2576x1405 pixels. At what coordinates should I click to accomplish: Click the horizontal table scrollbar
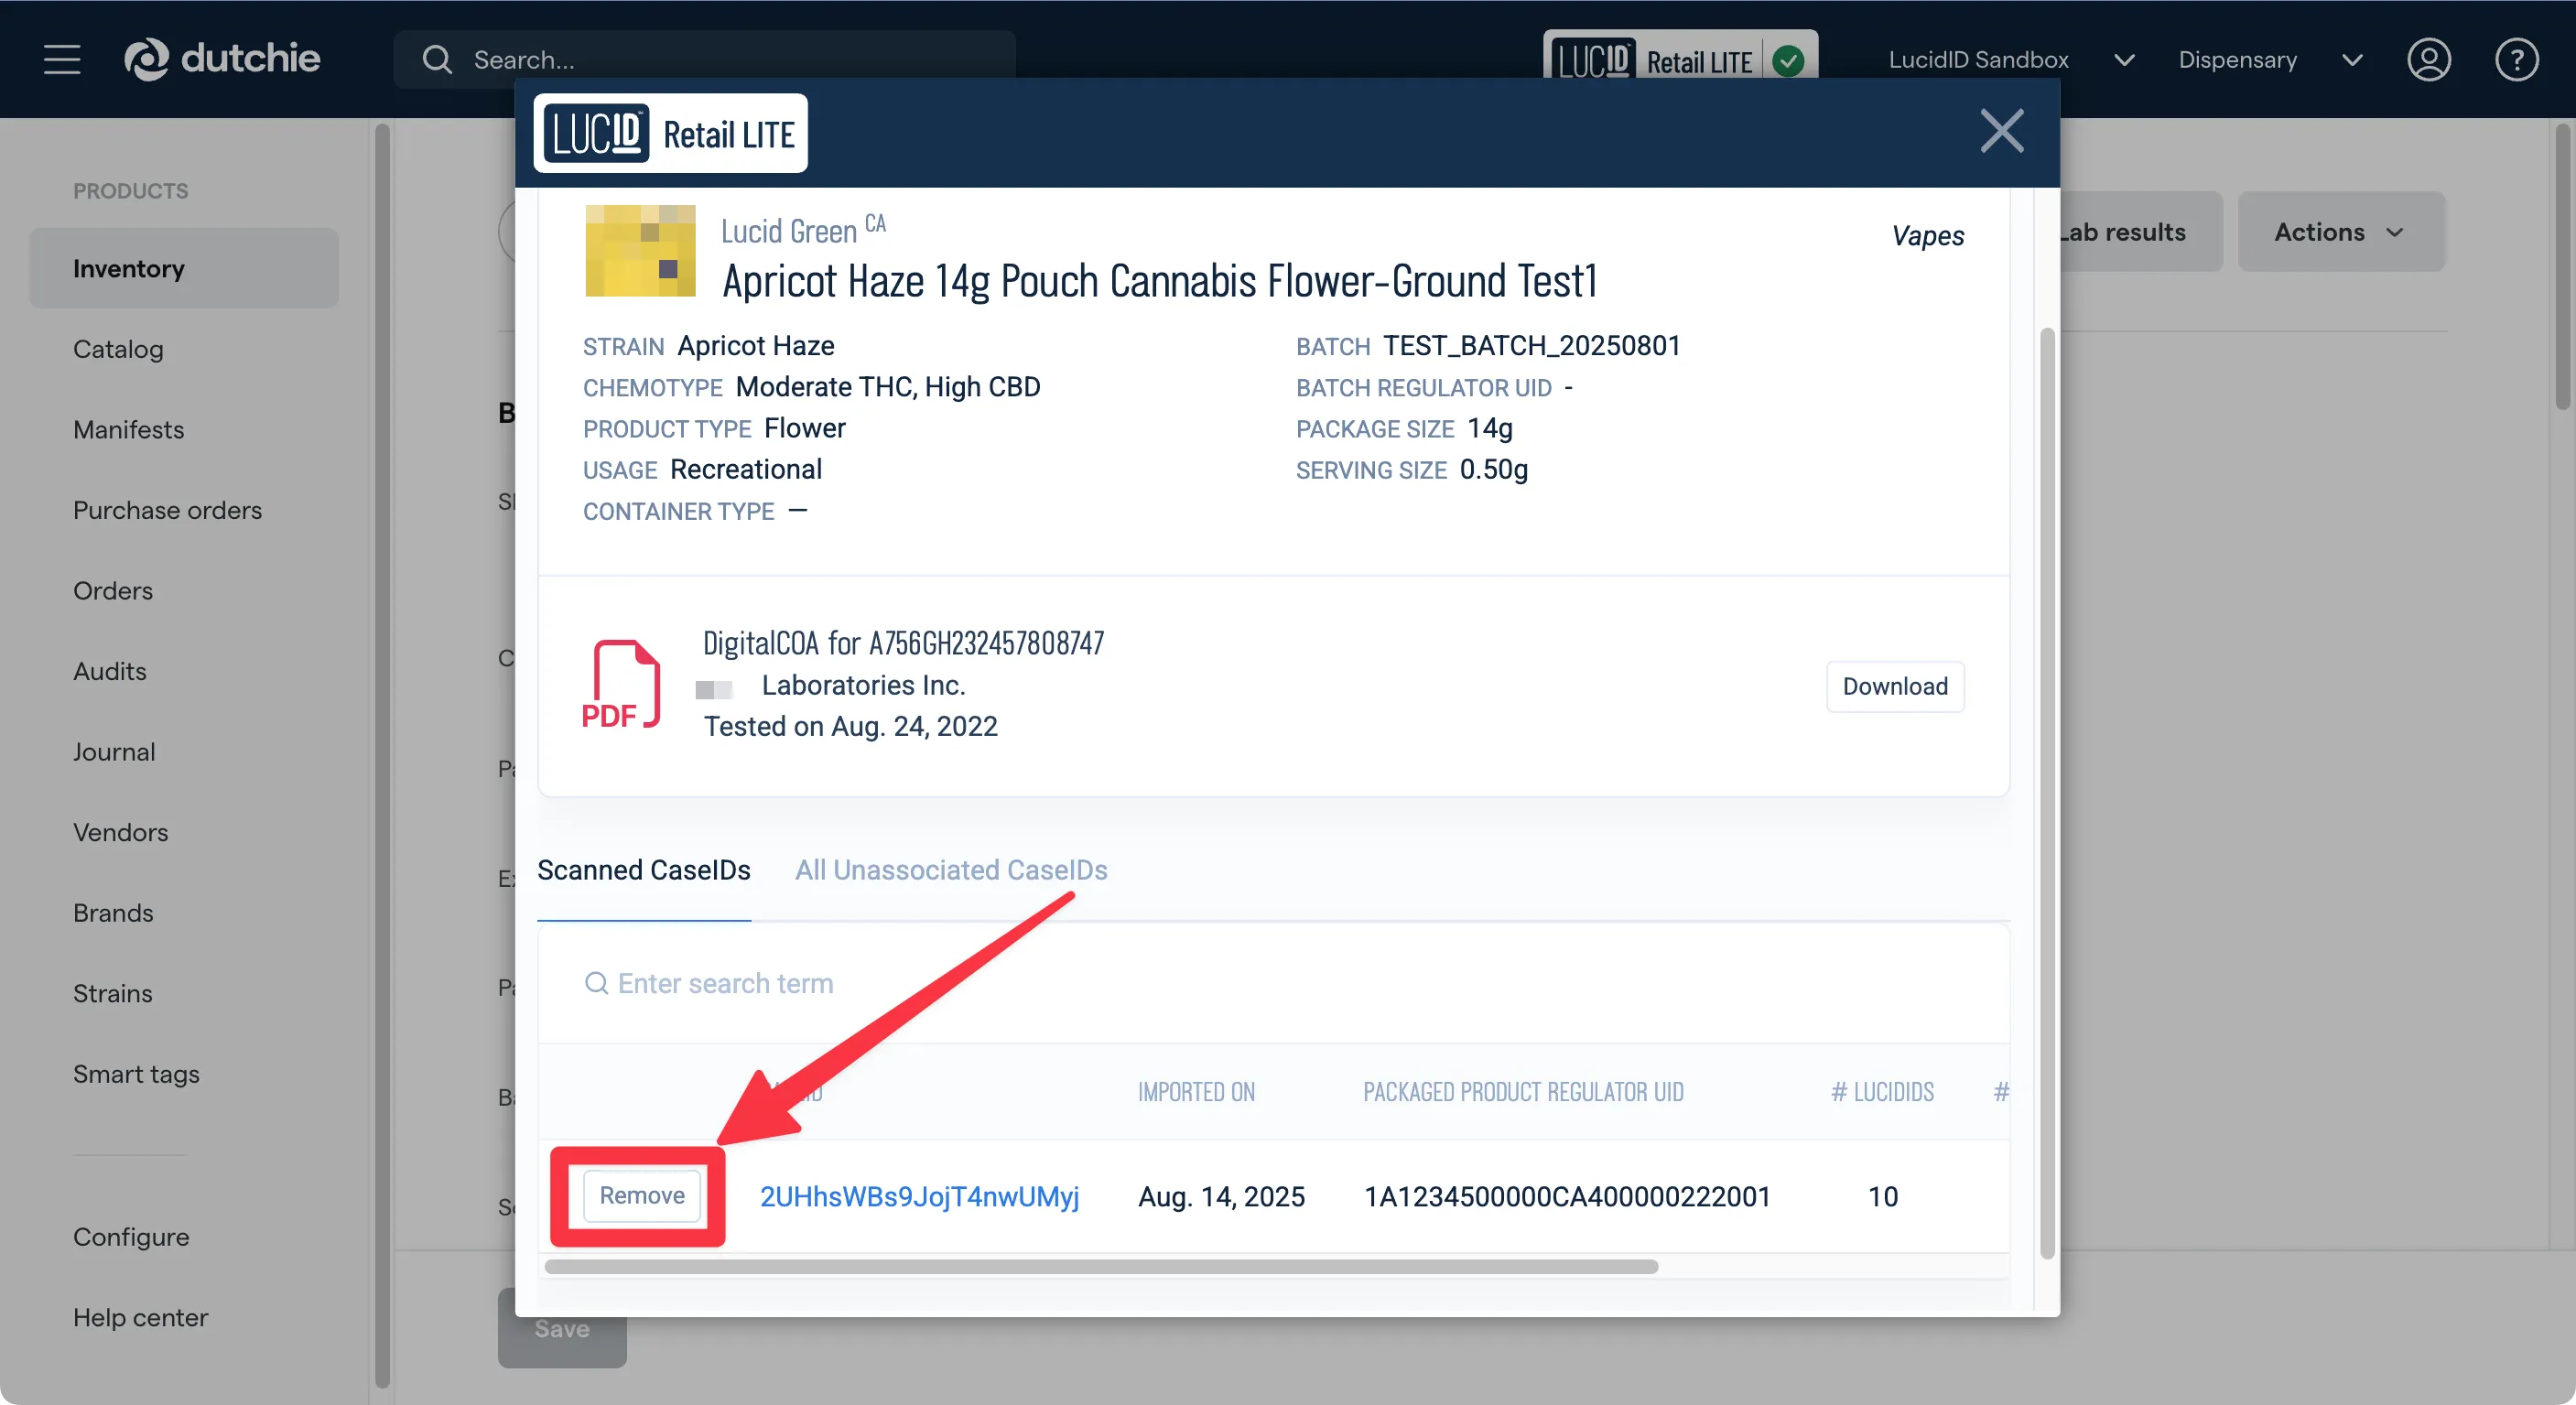[1100, 1267]
